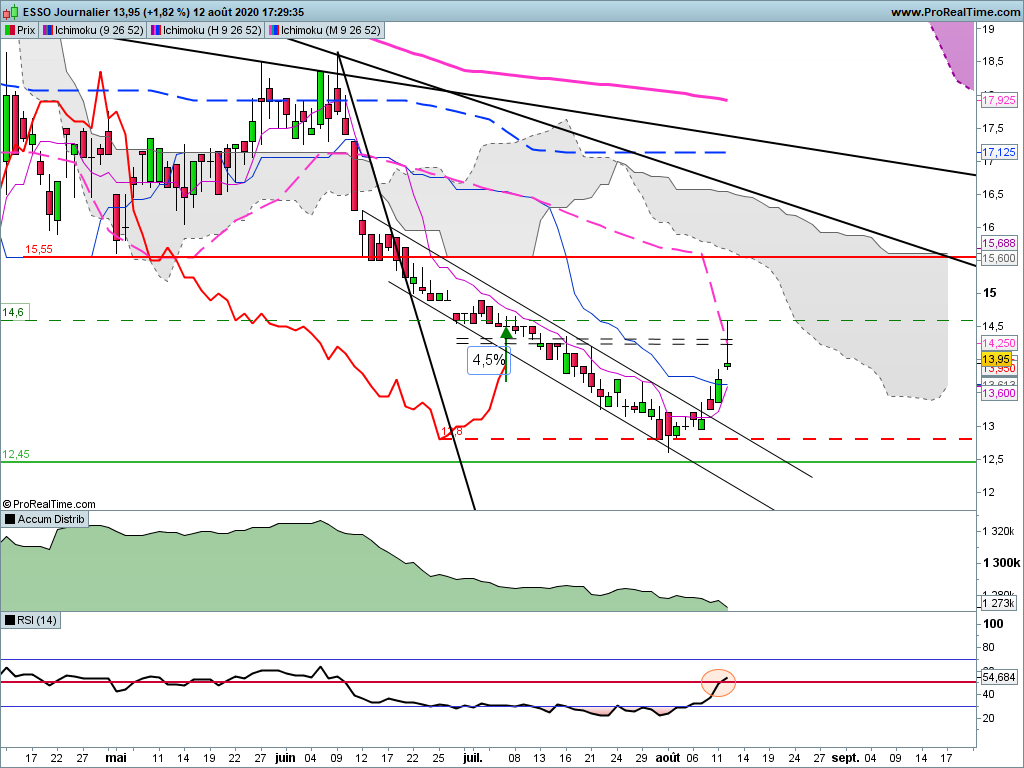Click the yellow 13,95 current price tag
This screenshot has width=1024, height=768.
click(997, 359)
